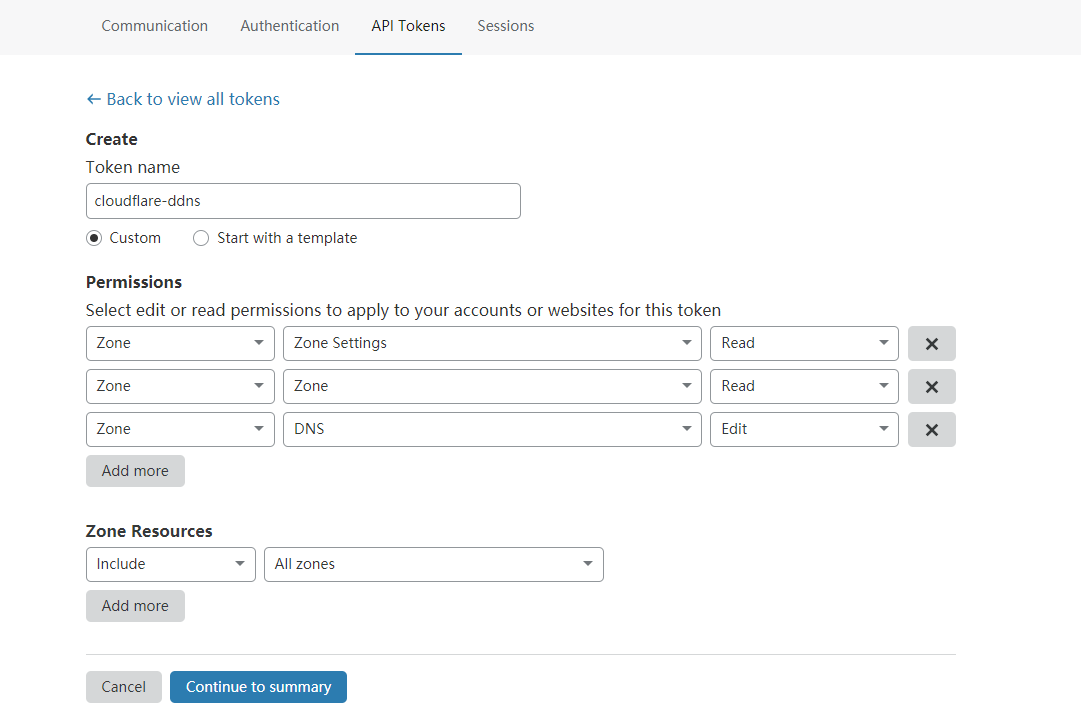
Task: Go to the Sessions tab
Action: [x=506, y=26]
